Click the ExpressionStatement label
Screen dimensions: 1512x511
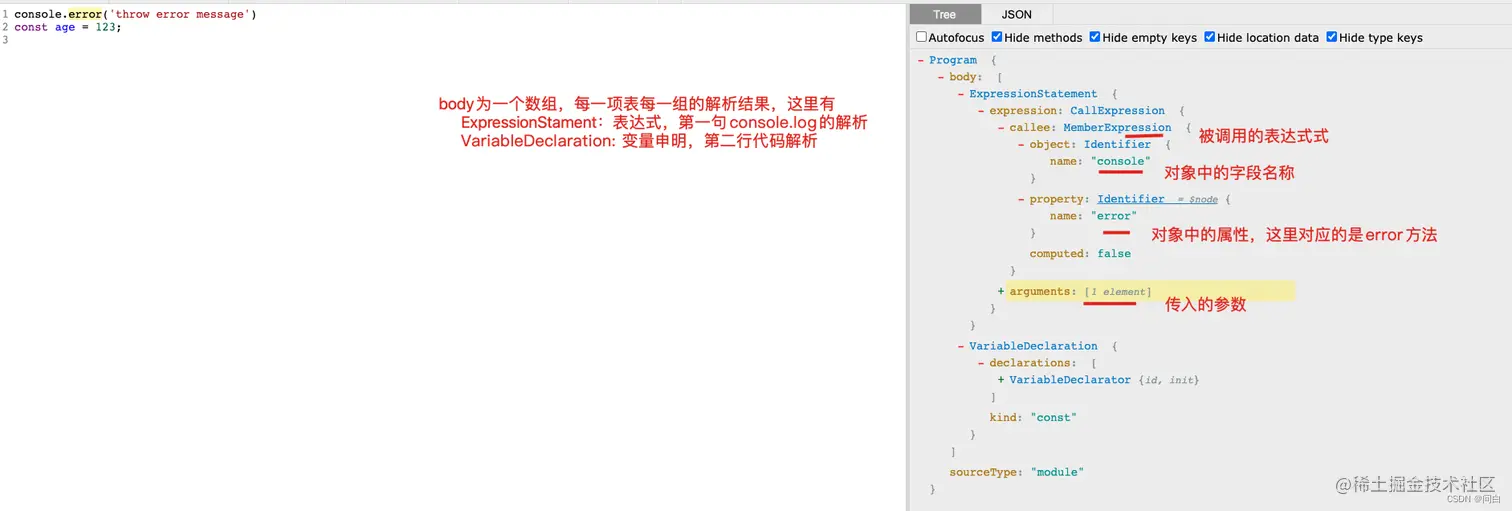[x=1033, y=94]
